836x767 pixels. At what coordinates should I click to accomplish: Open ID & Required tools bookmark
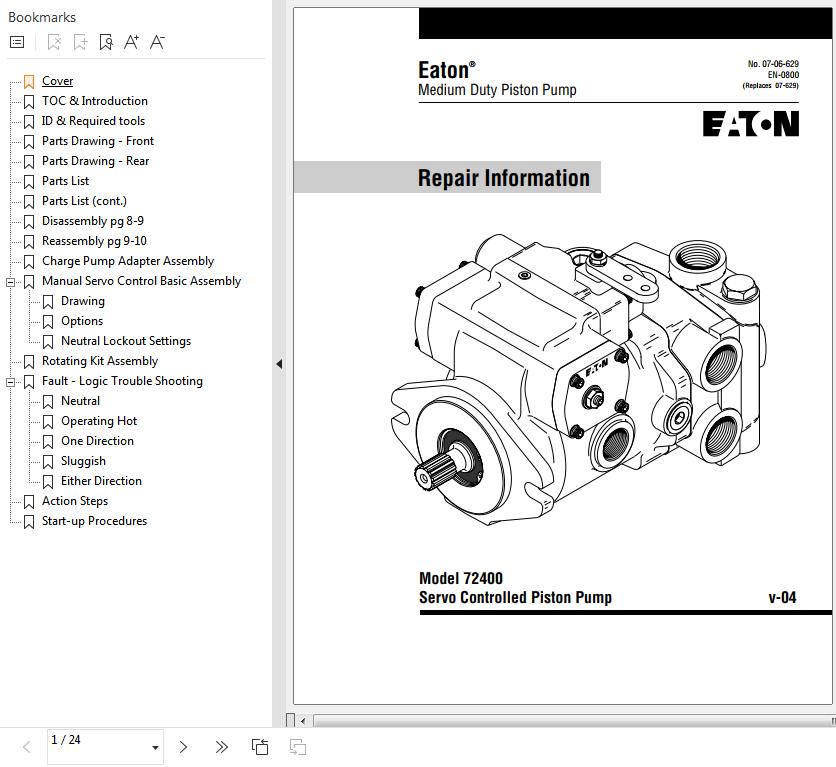pos(93,121)
